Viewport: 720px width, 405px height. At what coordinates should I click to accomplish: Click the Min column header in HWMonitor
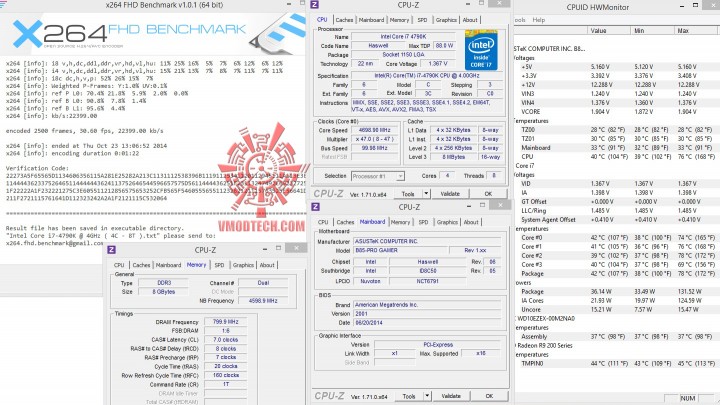(652, 30)
